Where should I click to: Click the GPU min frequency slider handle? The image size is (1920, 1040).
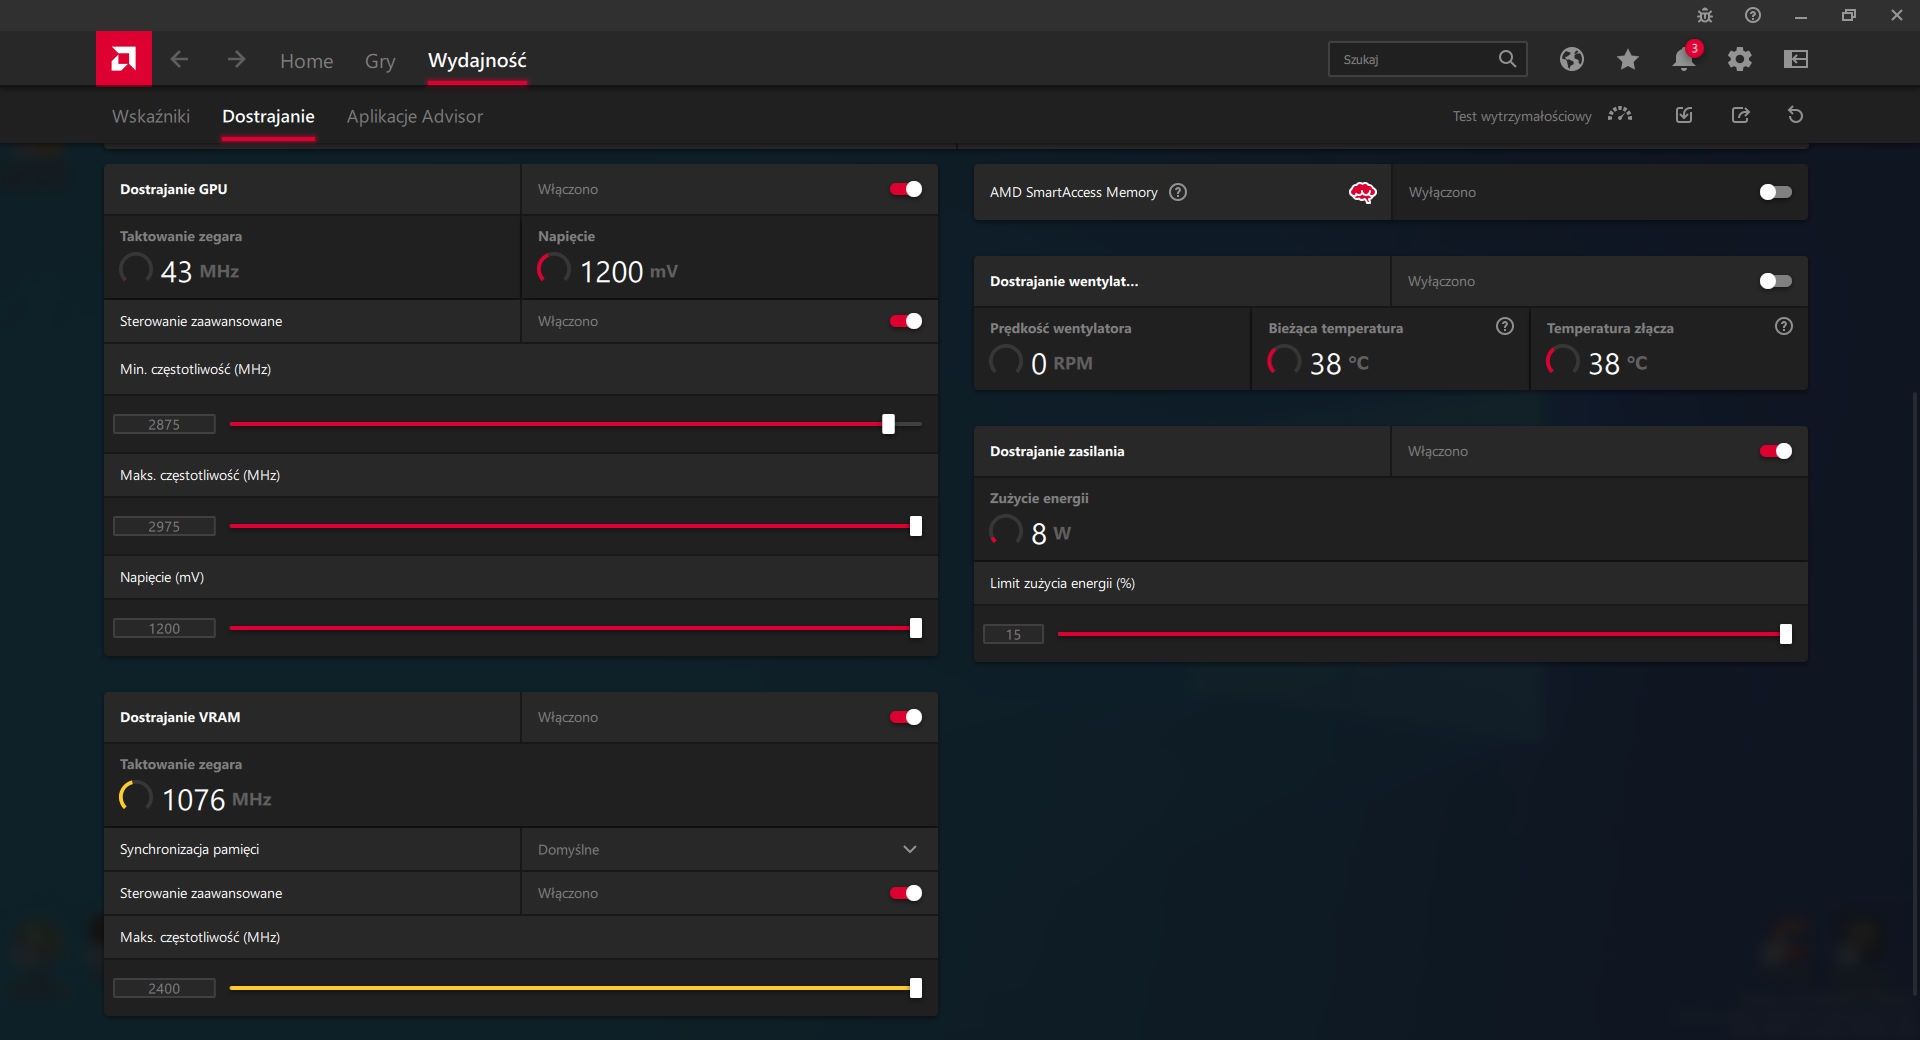tap(888, 424)
